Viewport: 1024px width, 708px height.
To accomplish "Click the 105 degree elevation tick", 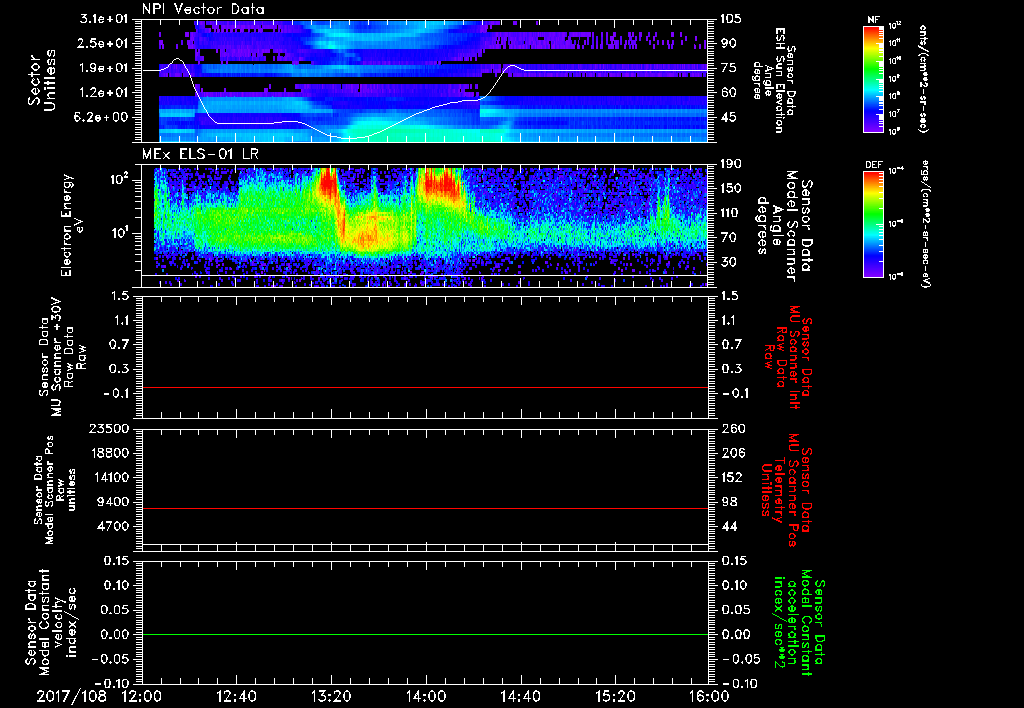I will click(731, 19).
